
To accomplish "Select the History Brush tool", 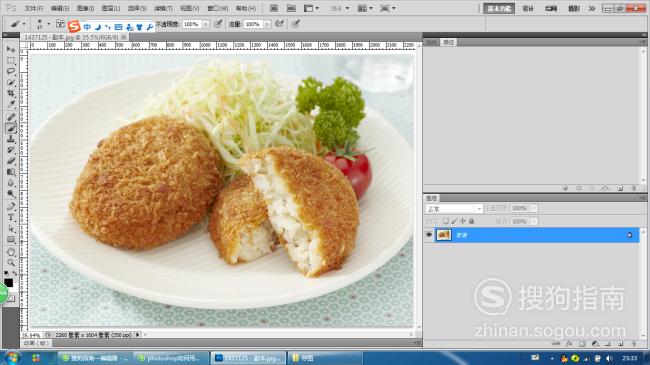I will pos(11,150).
